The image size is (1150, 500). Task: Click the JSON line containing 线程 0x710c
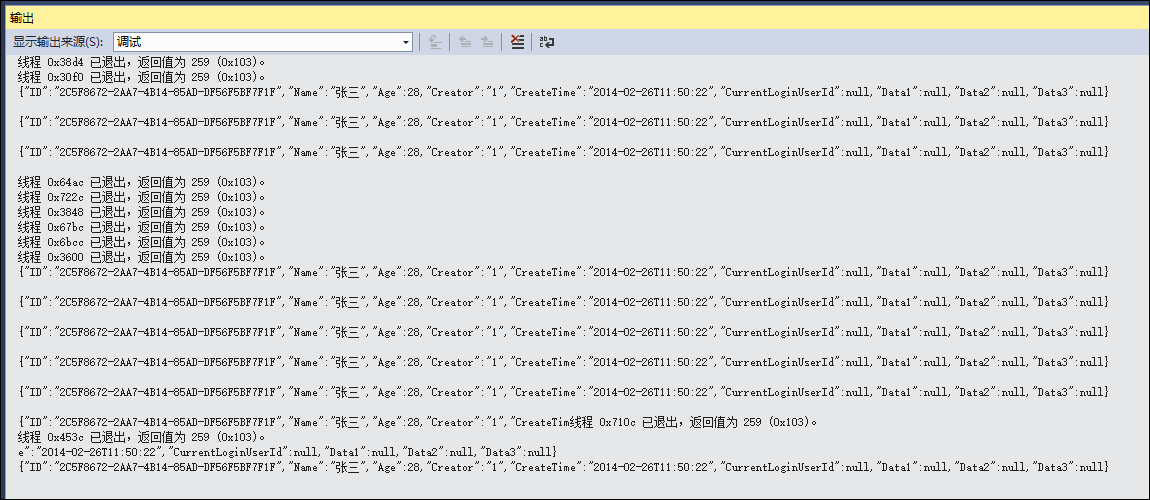tap(417, 422)
